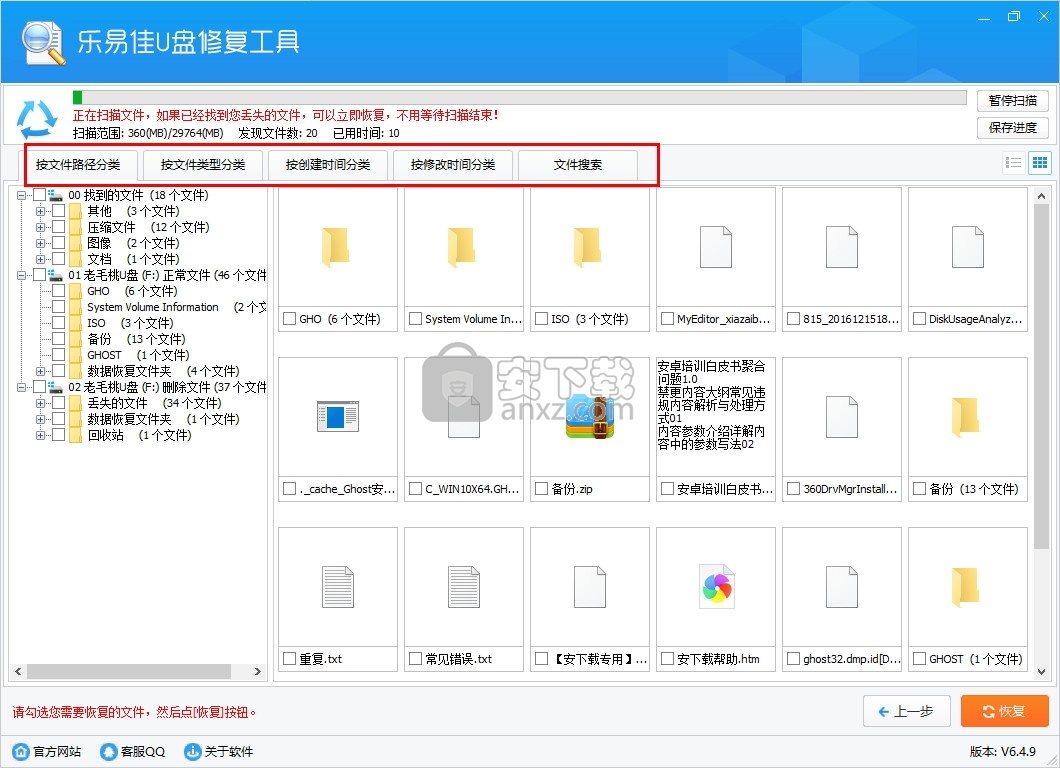Check the 重复.txt checkbox

click(x=289, y=658)
